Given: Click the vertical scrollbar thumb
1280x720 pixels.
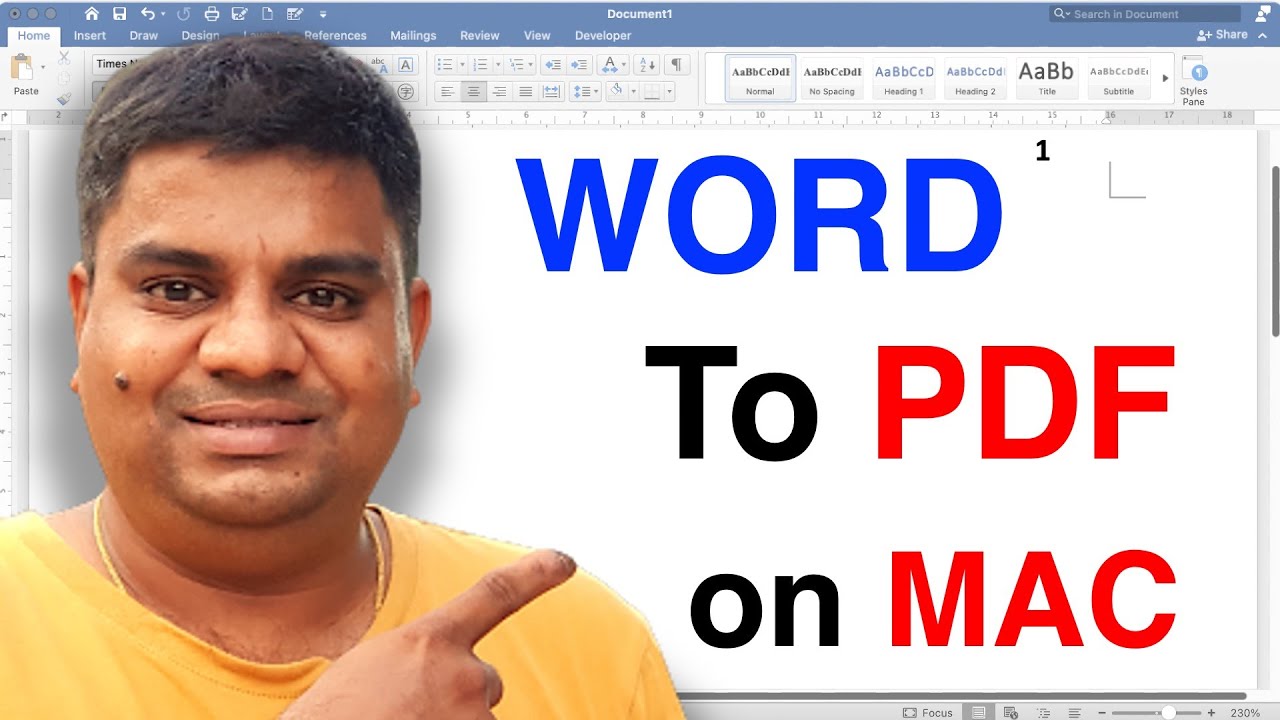Looking at the screenshot, I should [1275, 250].
